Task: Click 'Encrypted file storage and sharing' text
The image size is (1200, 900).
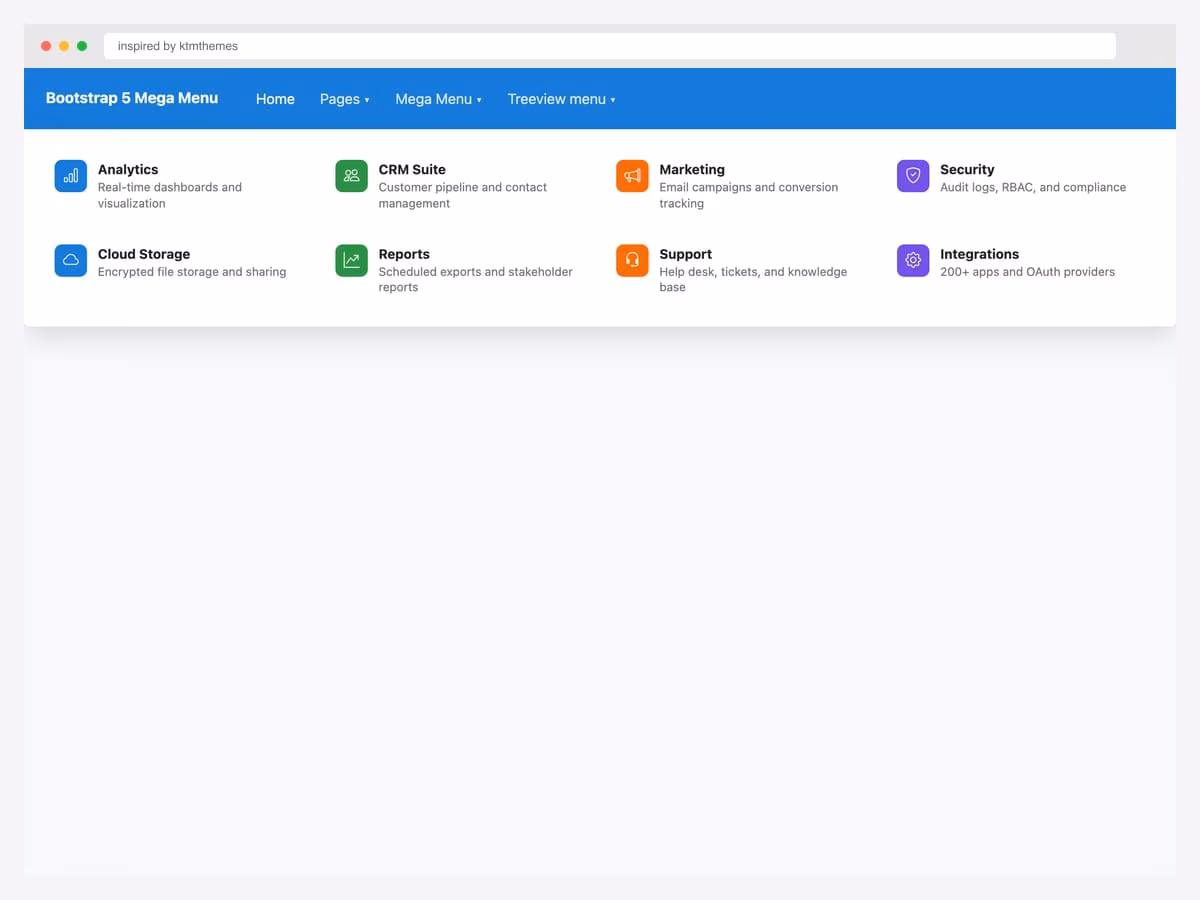Action: [192, 272]
